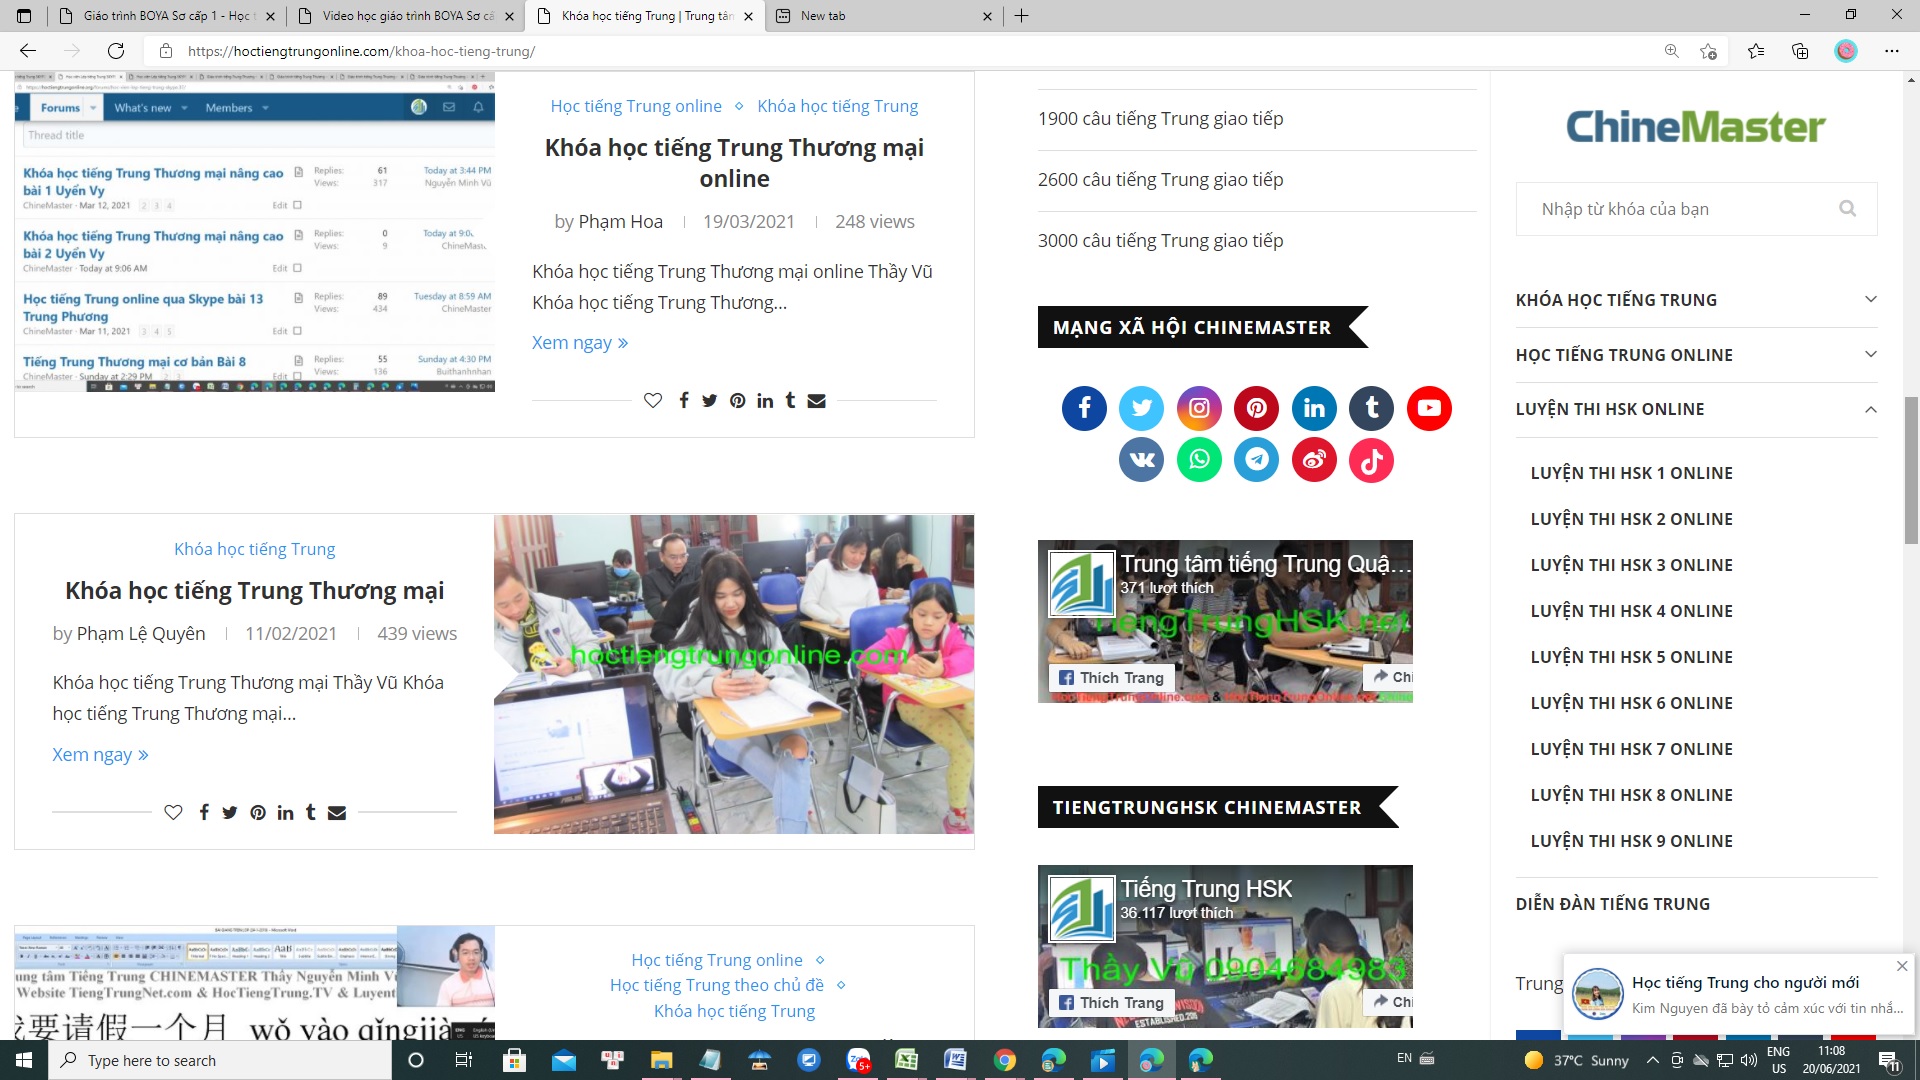This screenshot has width=1920, height=1080.
Task: Toggle heart on Khóa học Thương mại post
Action: (173, 812)
